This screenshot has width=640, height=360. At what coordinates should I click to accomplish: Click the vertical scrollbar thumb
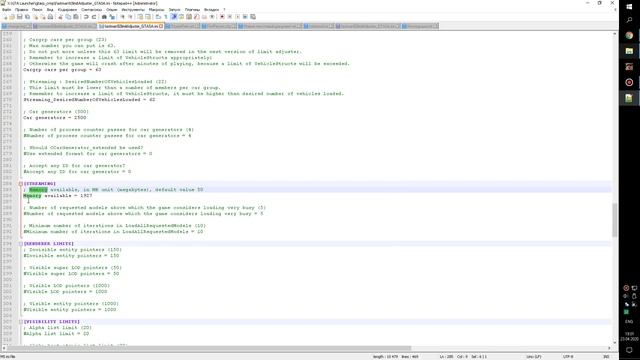point(614,220)
